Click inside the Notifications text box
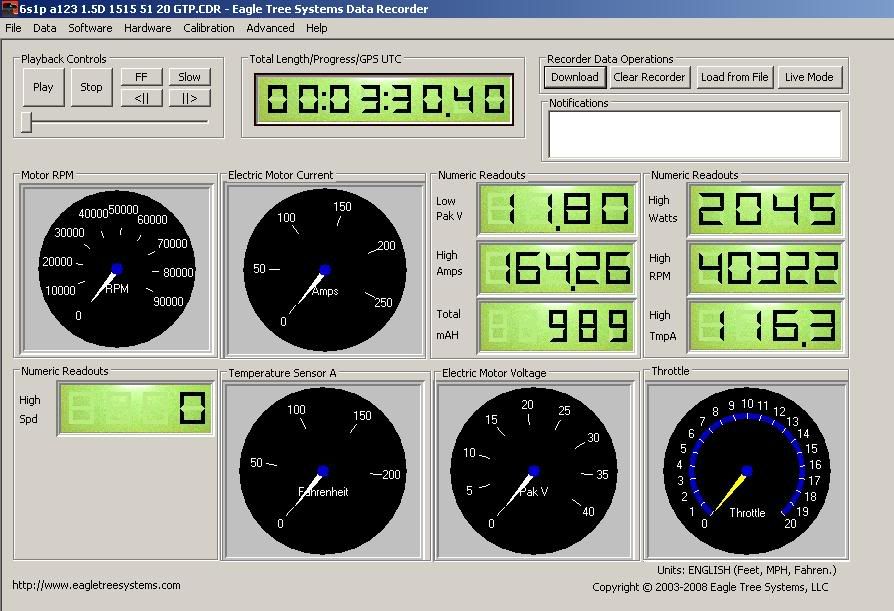 (x=694, y=134)
